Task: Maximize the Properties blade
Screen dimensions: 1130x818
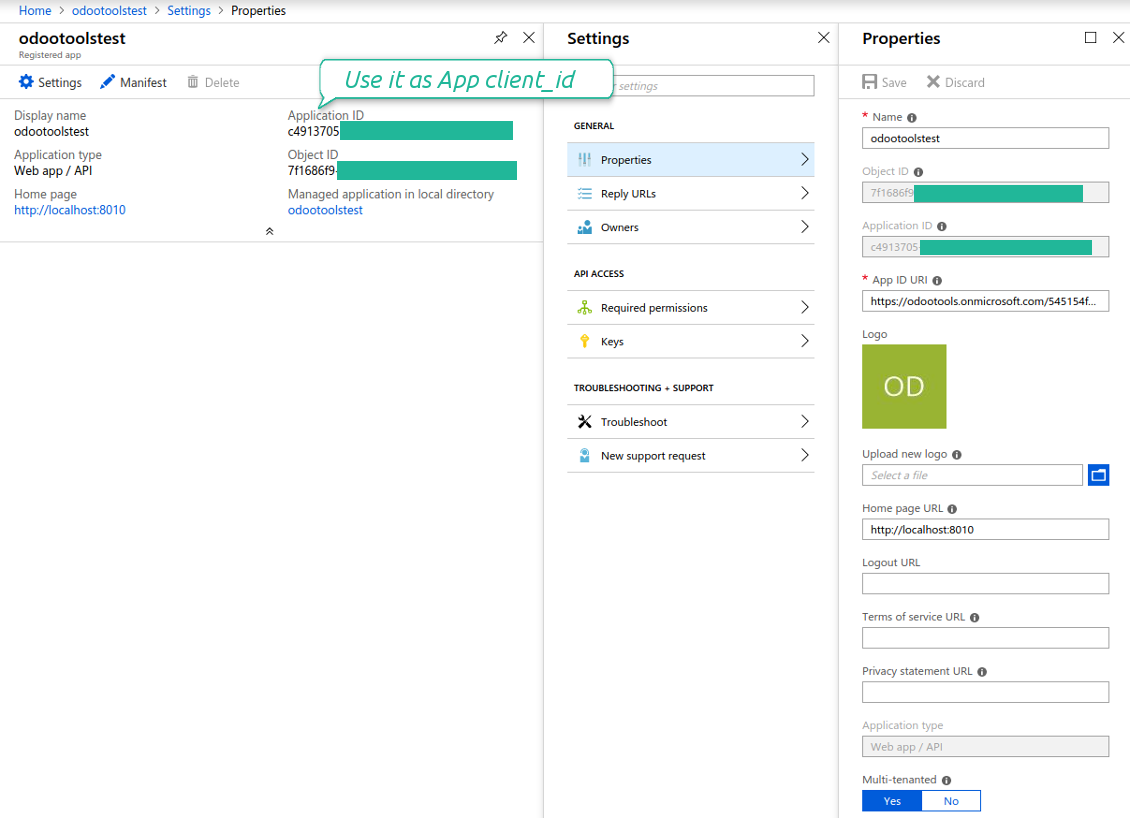Action: 1090,37
